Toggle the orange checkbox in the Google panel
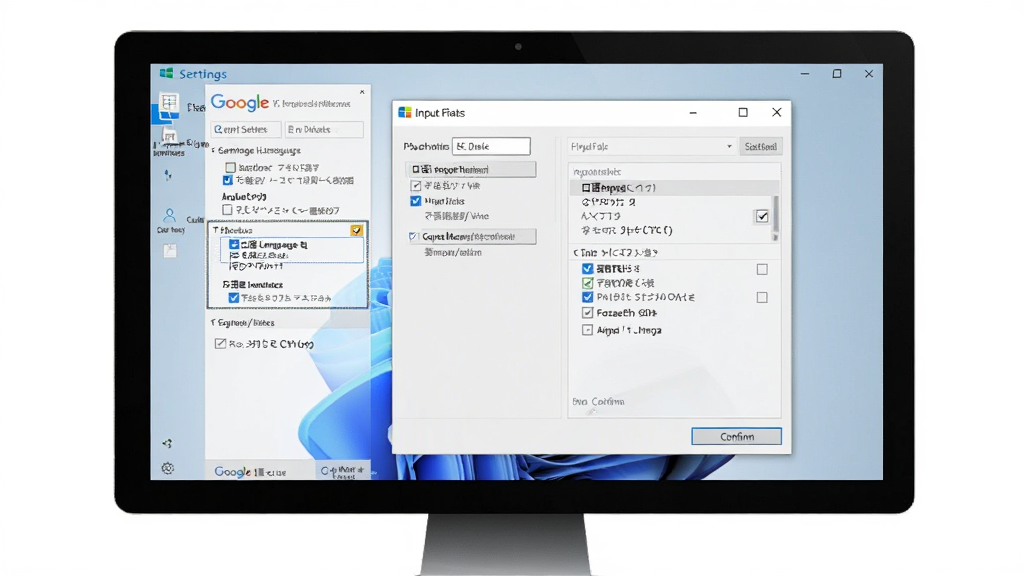Image resolution: width=1024 pixels, height=576 pixels. 356,231
